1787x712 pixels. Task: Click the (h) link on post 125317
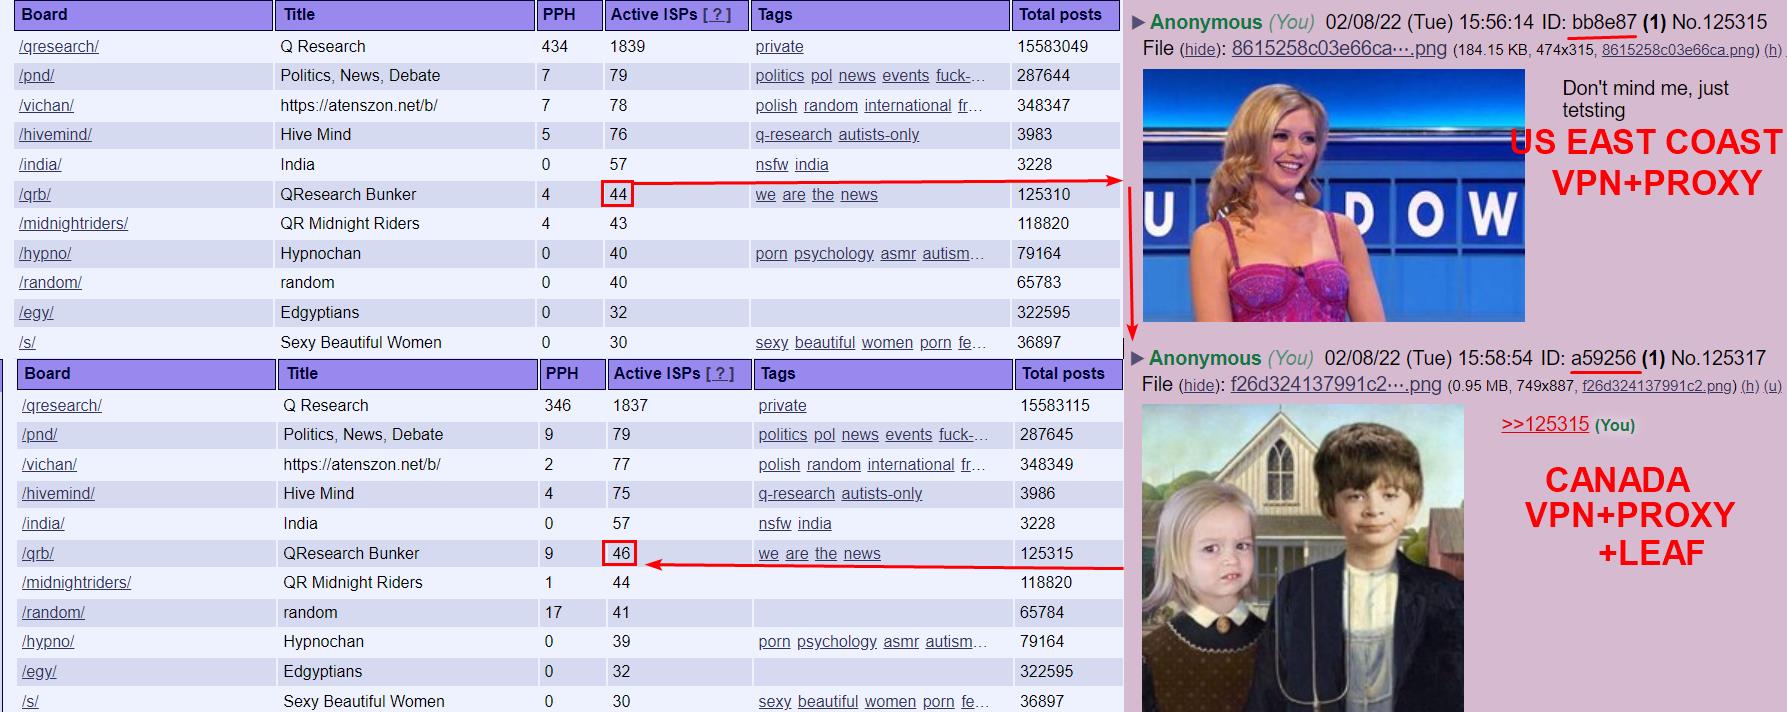pyautogui.click(x=1750, y=385)
